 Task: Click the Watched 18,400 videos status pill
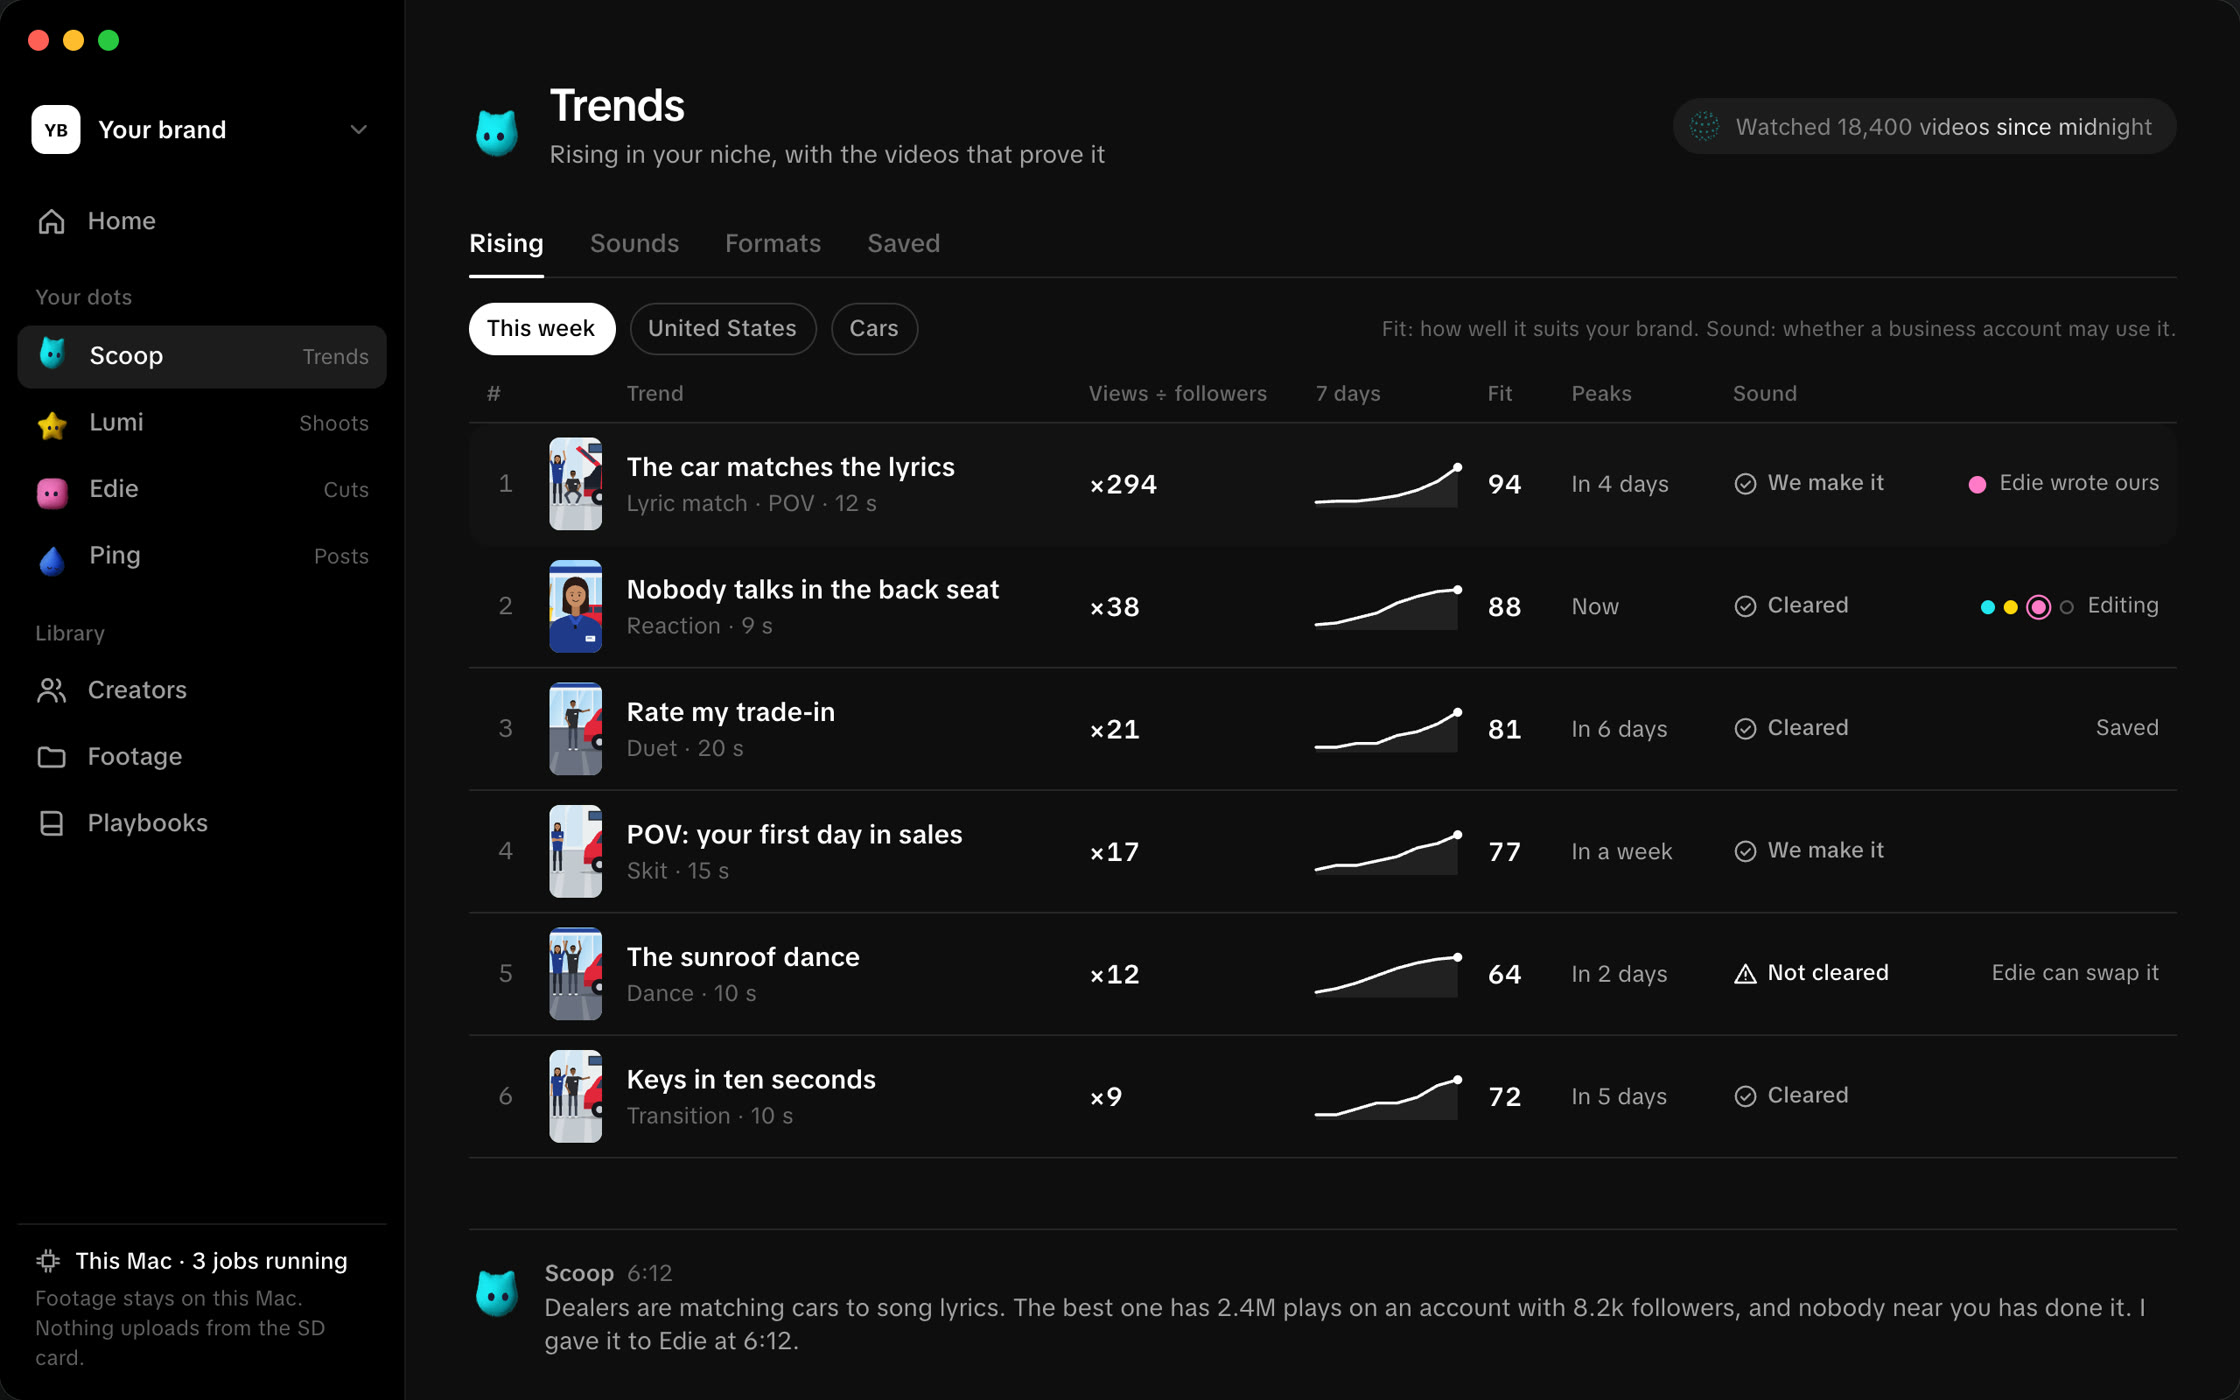(x=1924, y=126)
